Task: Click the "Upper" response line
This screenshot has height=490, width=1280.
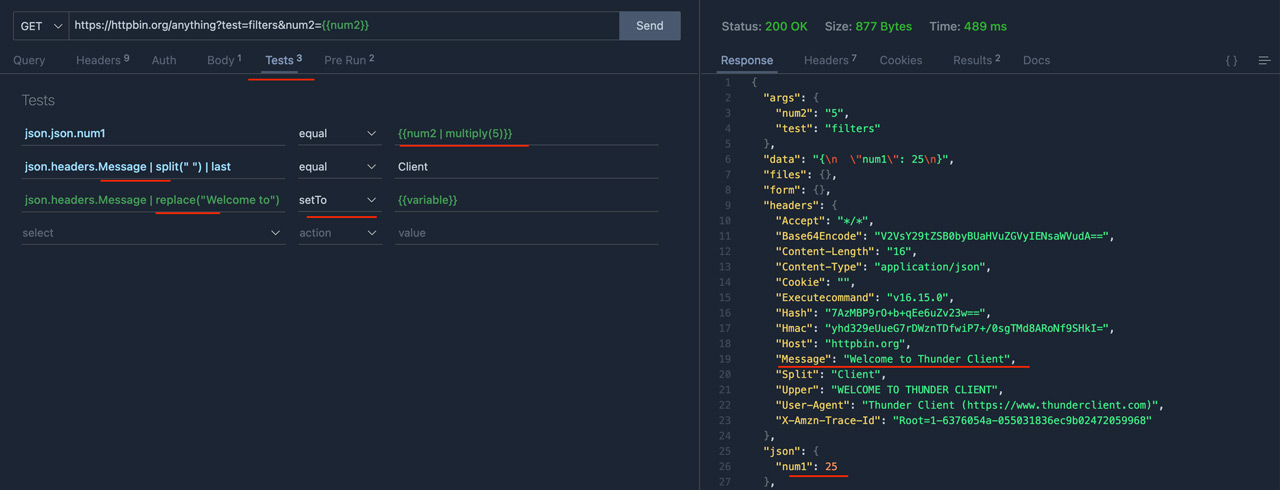Action: pos(889,389)
